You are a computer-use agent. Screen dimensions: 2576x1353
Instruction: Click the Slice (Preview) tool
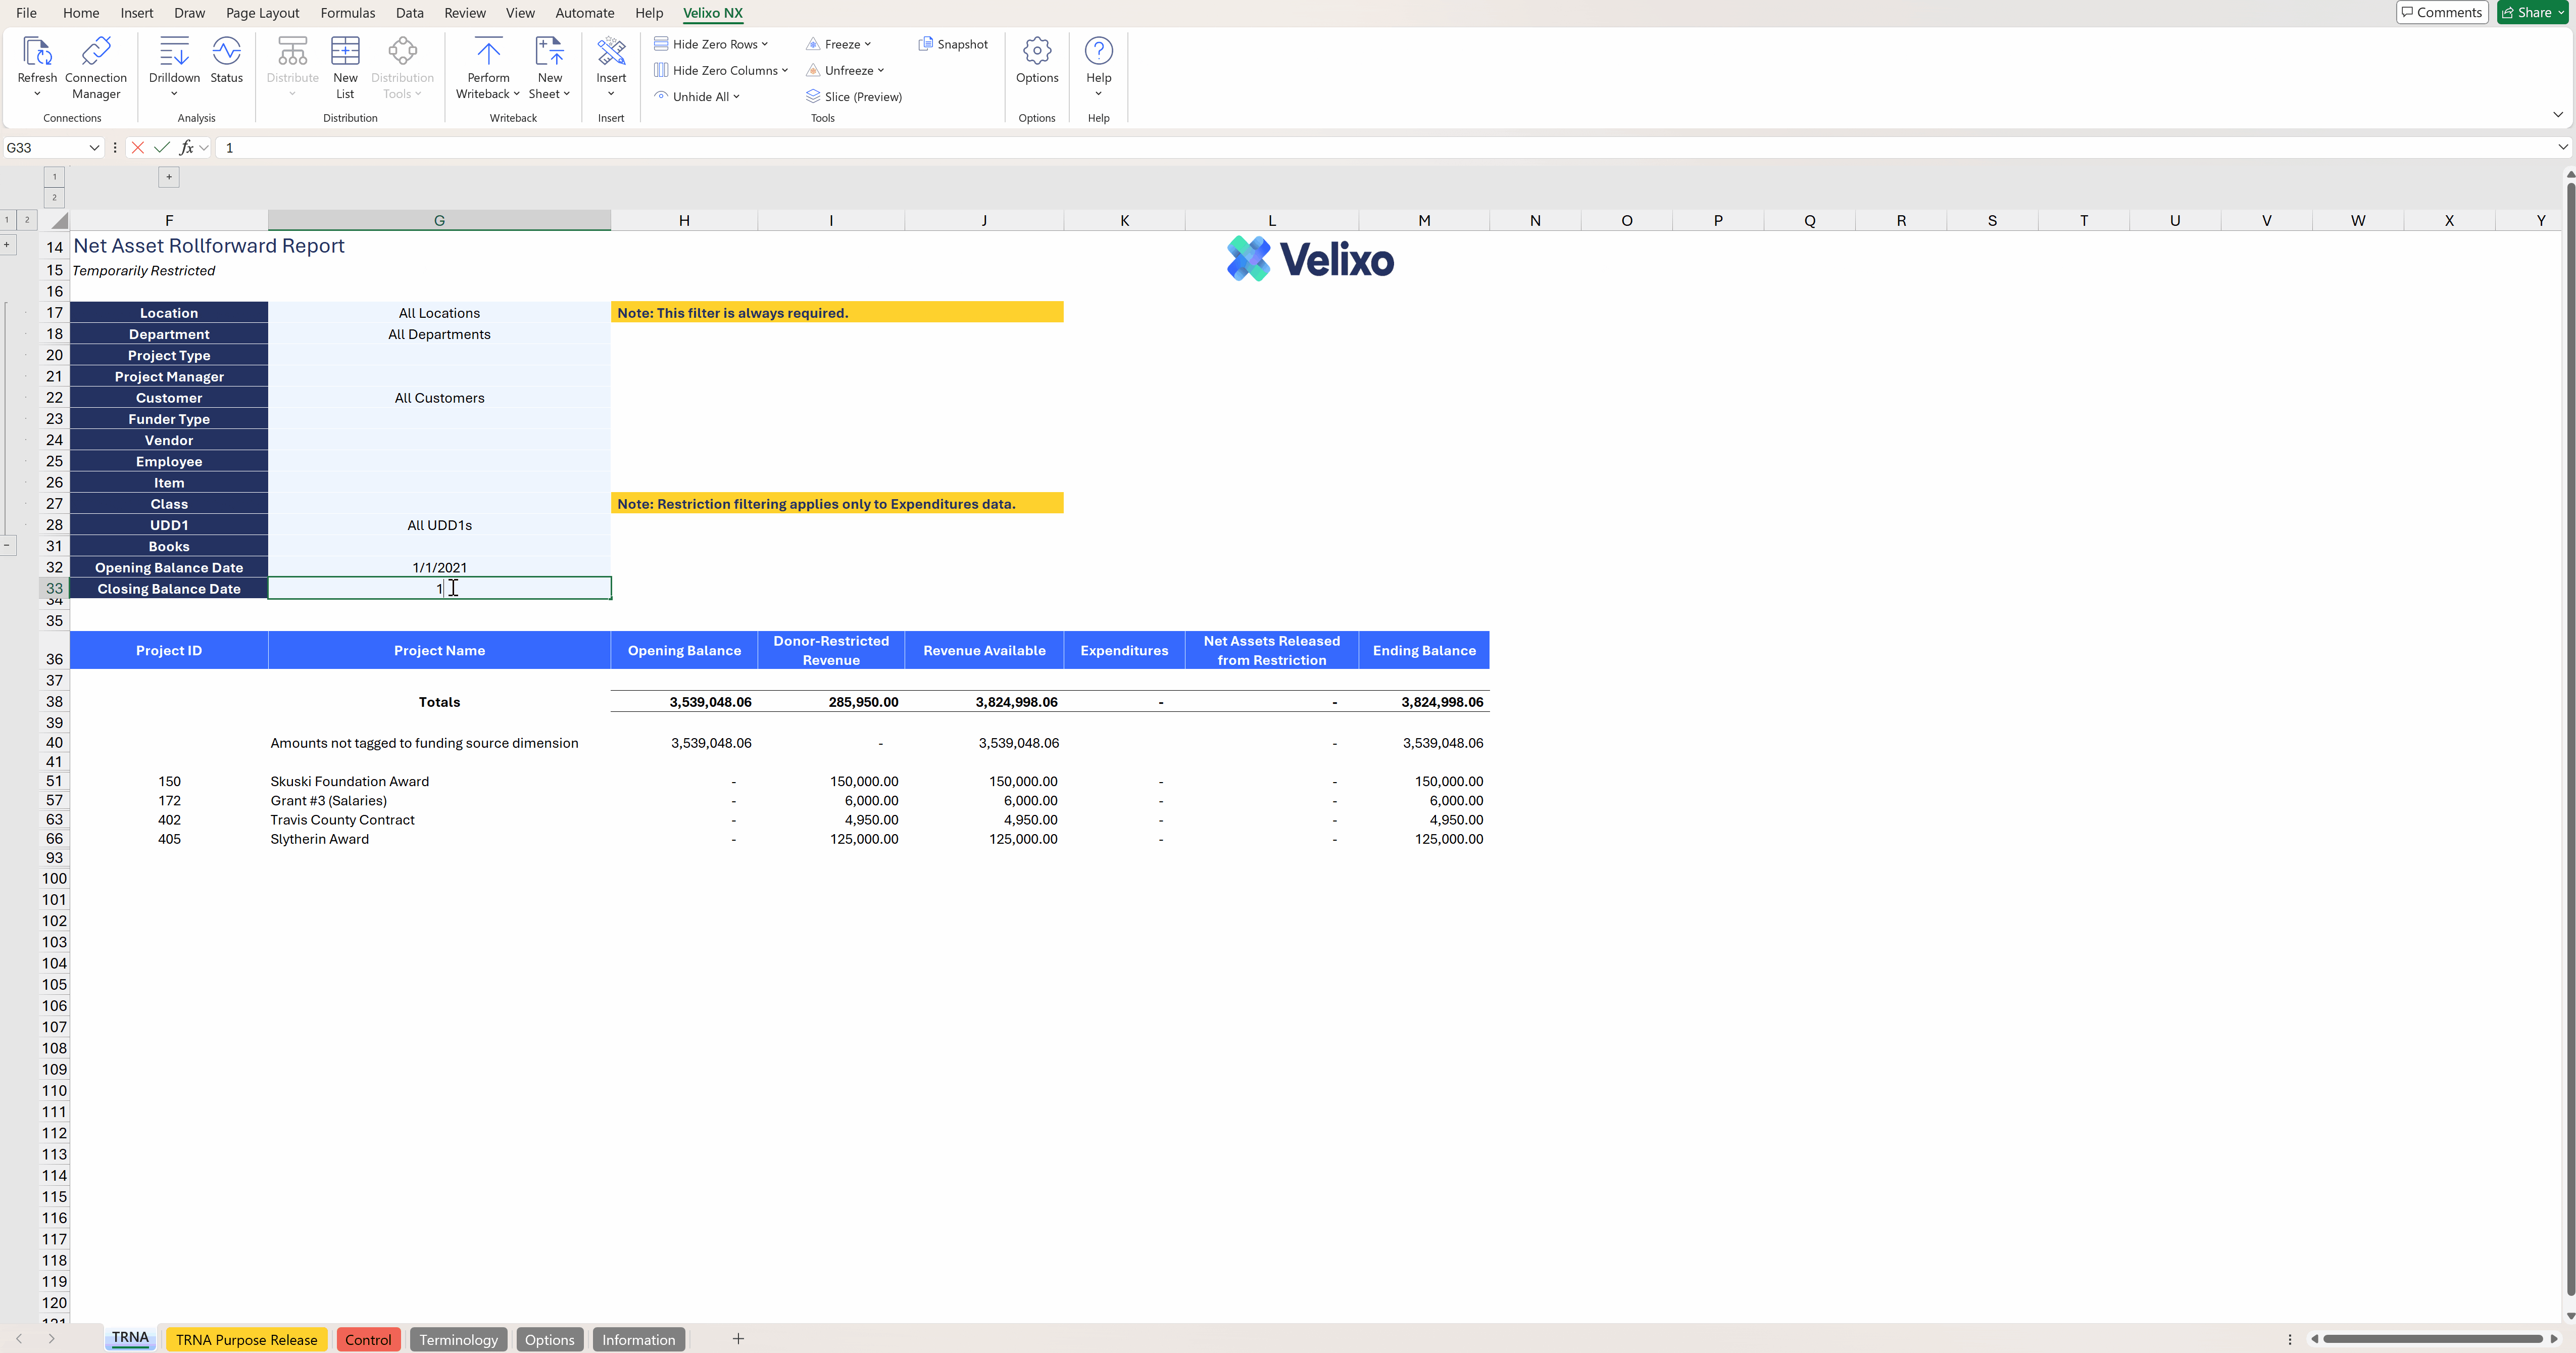pos(854,96)
